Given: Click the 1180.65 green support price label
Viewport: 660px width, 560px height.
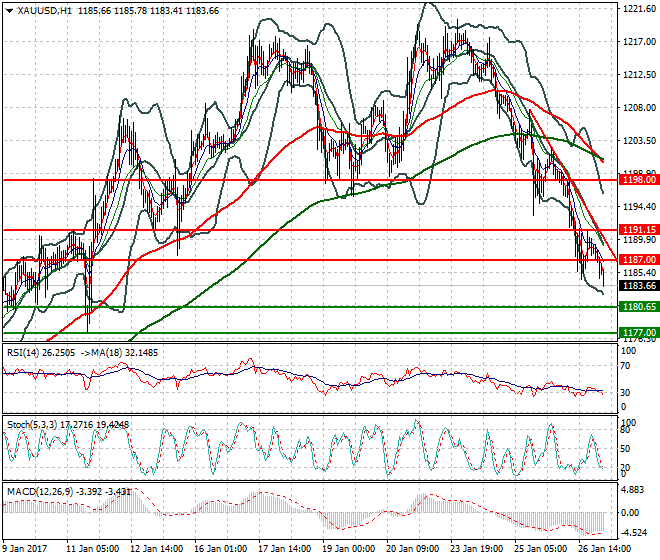Looking at the screenshot, I should (639, 307).
